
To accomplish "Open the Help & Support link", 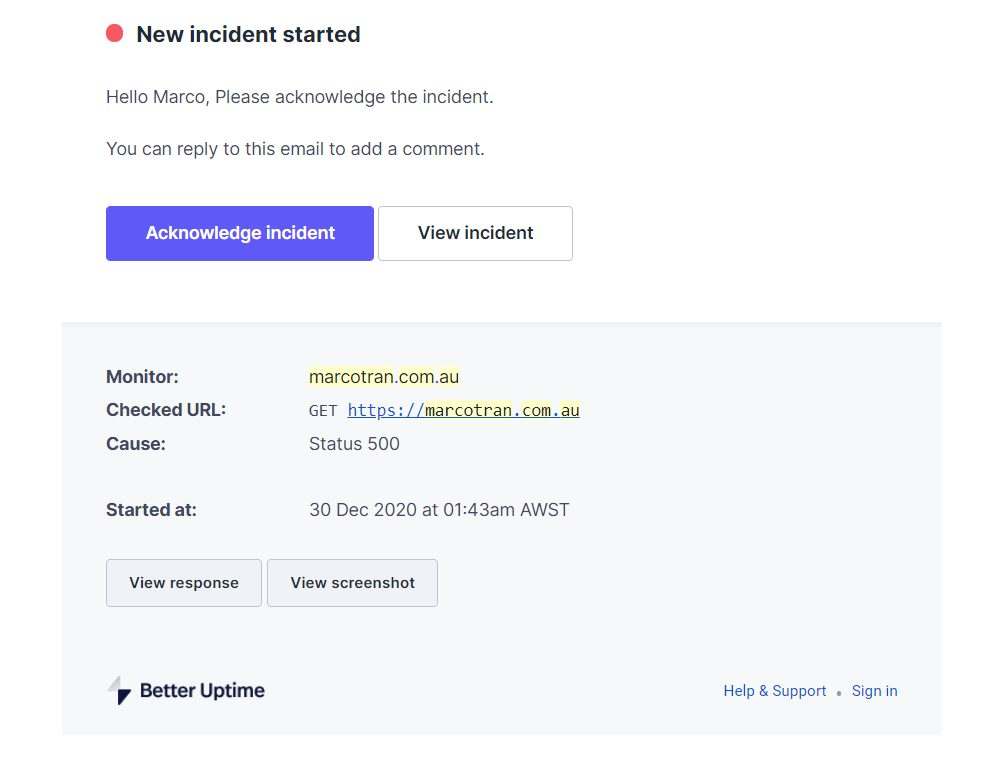I will [x=775, y=691].
